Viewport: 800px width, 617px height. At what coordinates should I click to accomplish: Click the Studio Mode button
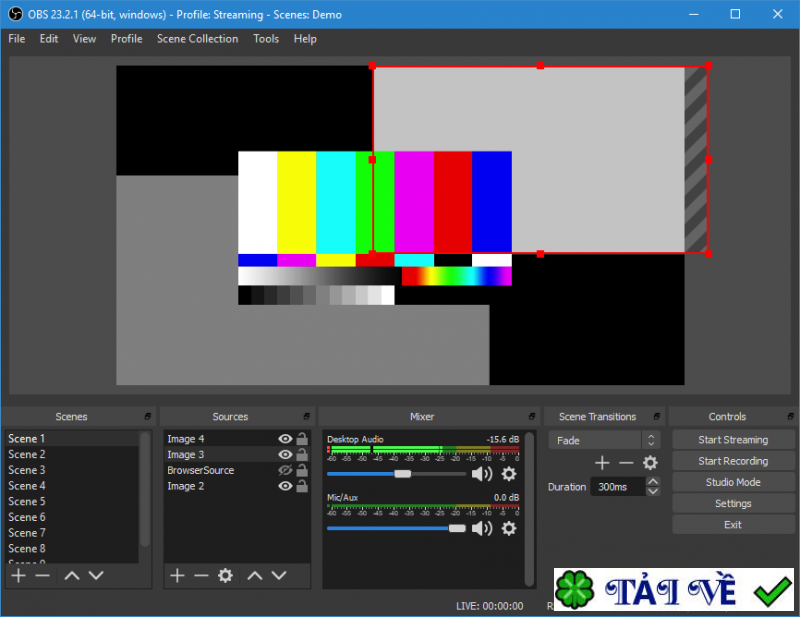pyautogui.click(x=733, y=482)
